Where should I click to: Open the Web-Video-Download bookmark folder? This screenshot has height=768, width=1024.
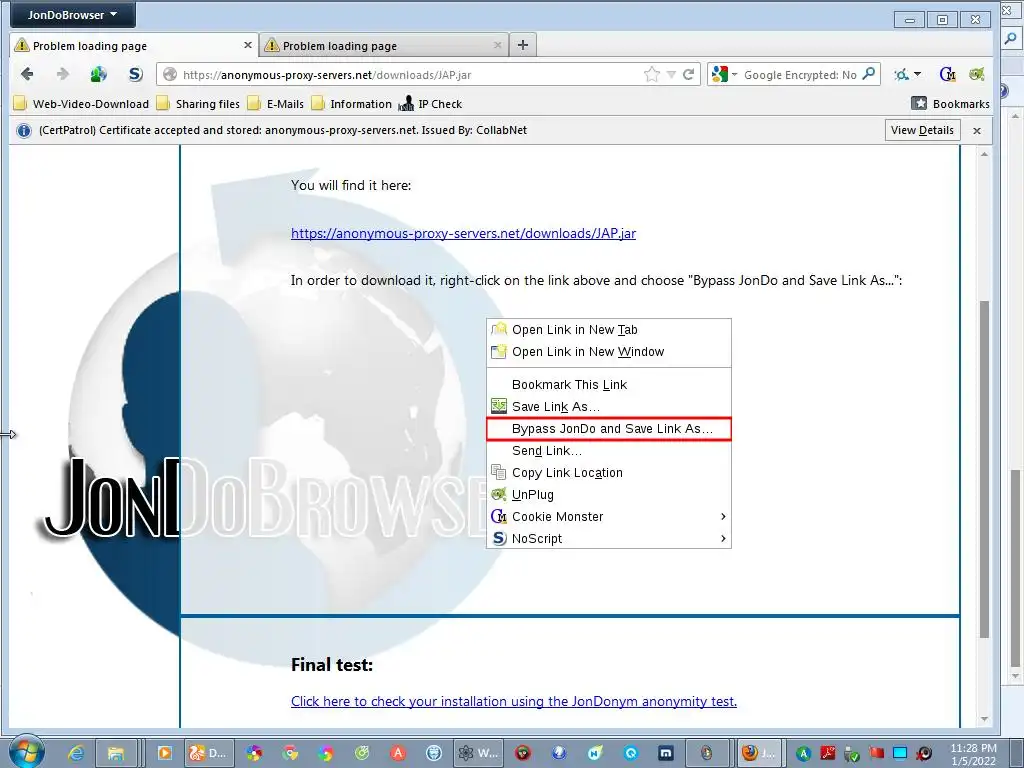(82, 104)
